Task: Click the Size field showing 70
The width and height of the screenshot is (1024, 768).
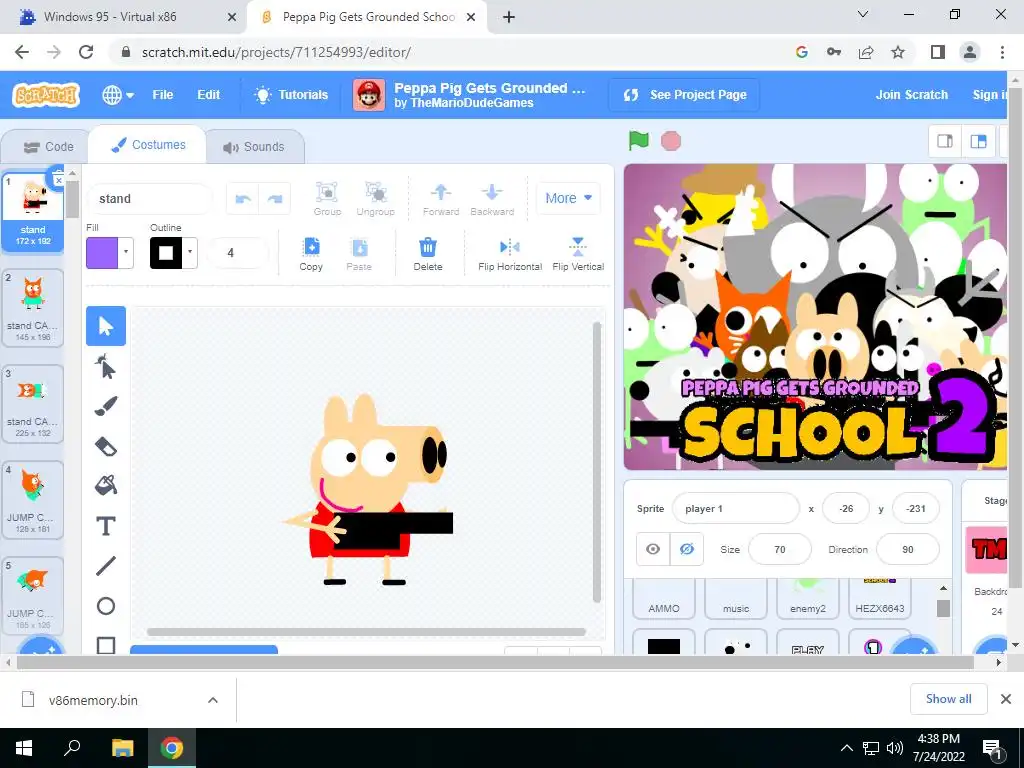Action: (x=780, y=549)
